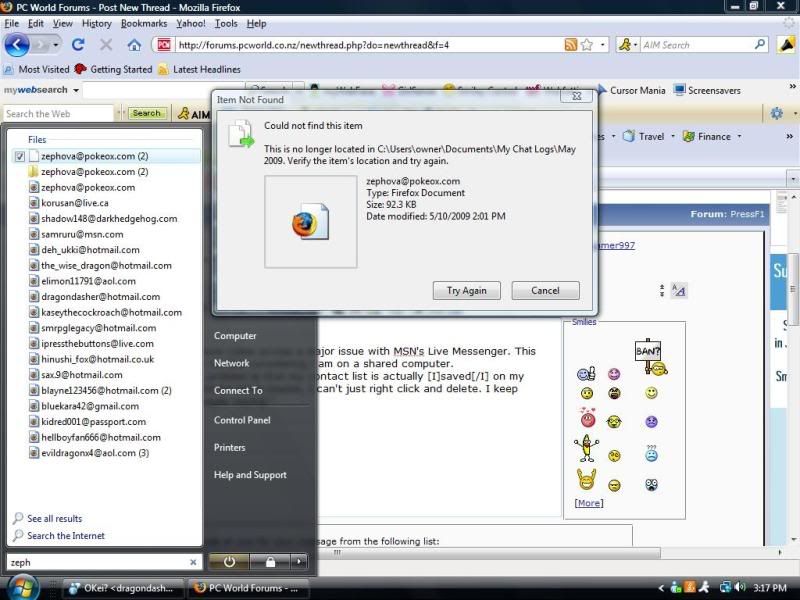The width and height of the screenshot is (800, 600).
Task: Uncheck the zephova@pokeox.com (2) file checkbox
Action: coord(20,157)
